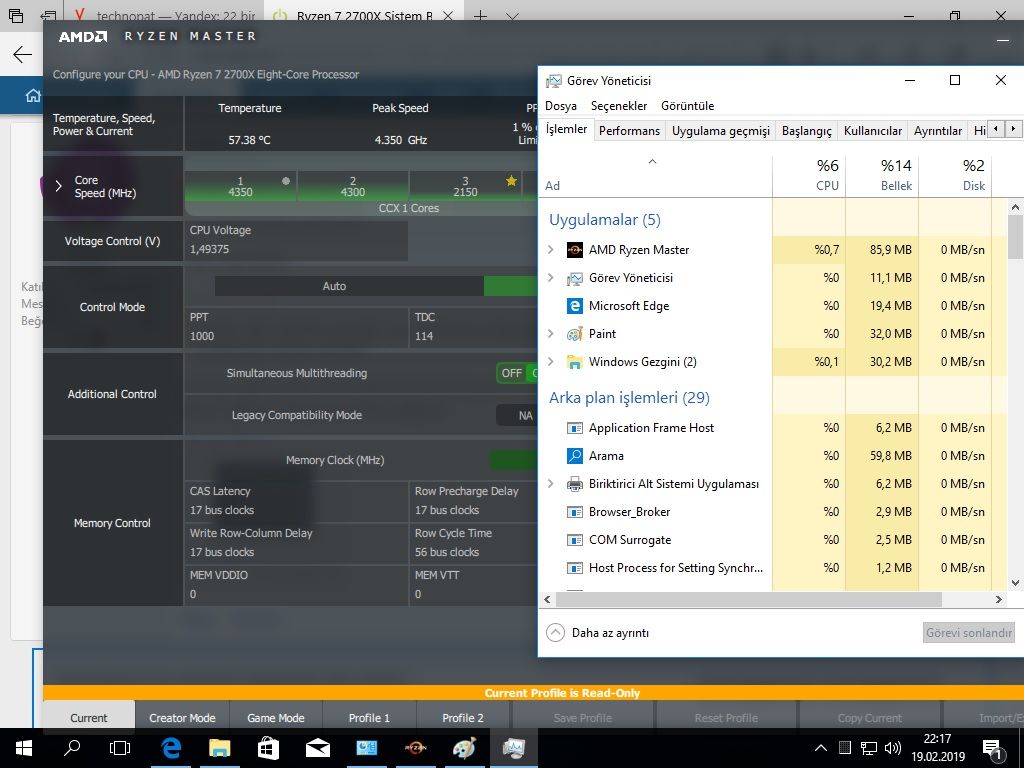This screenshot has width=1024, height=768.
Task: Select Creator Mode profile tab
Action: click(182, 718)
